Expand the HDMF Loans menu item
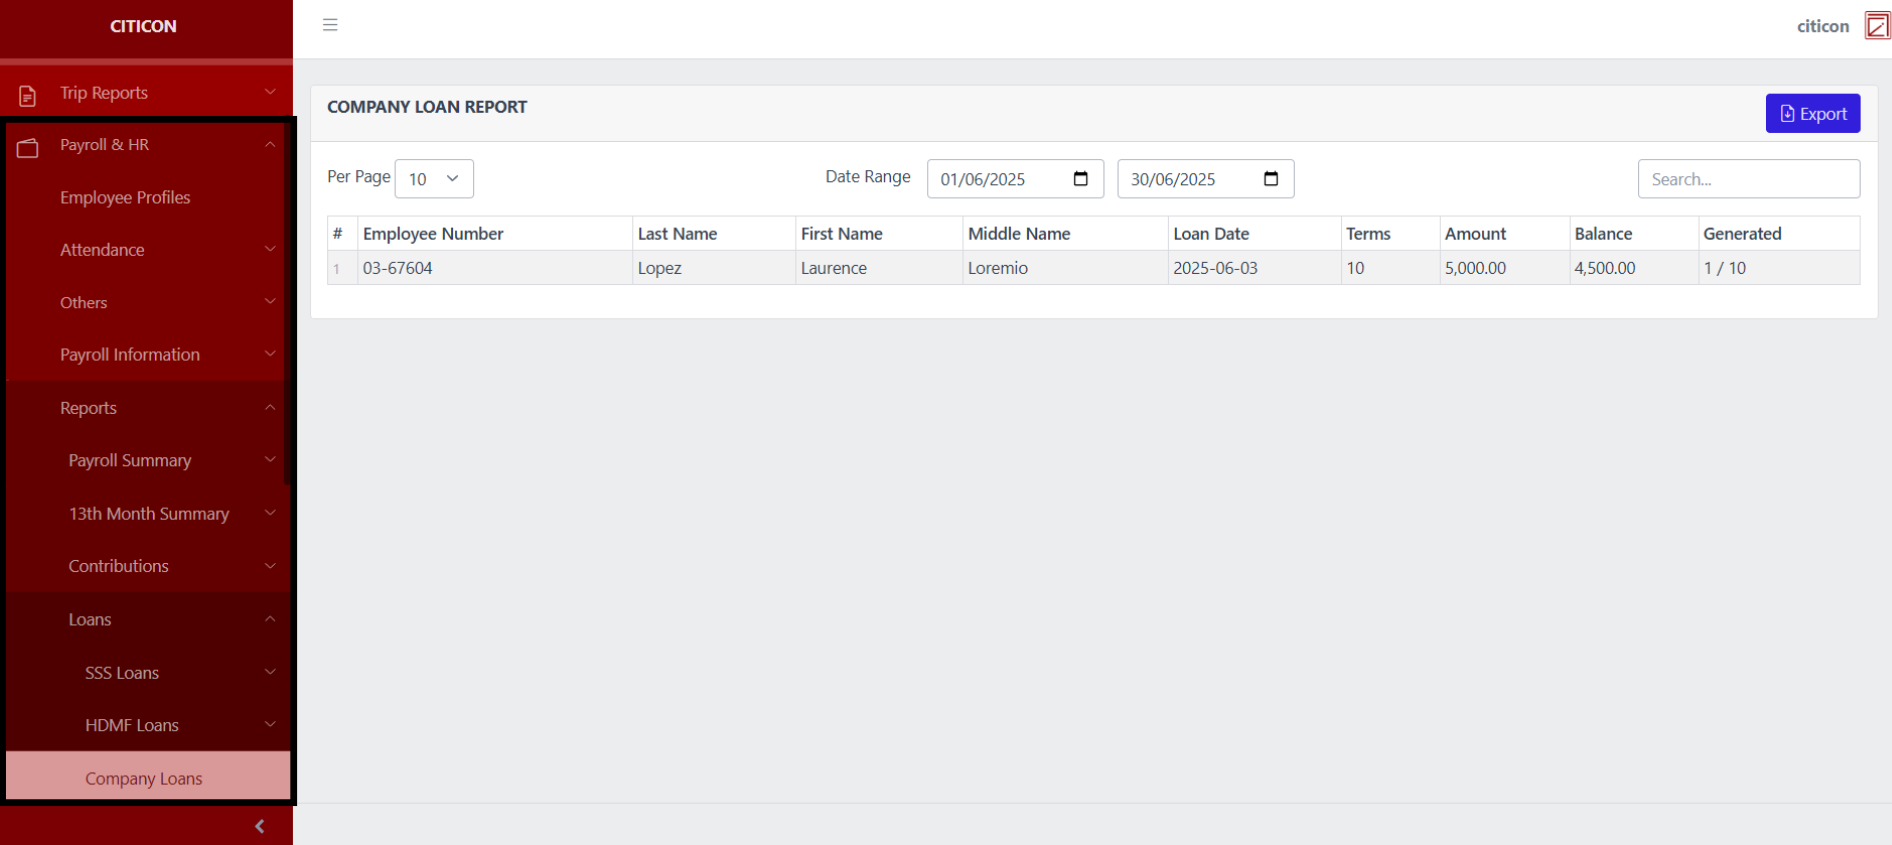 [x=146, y=726]
